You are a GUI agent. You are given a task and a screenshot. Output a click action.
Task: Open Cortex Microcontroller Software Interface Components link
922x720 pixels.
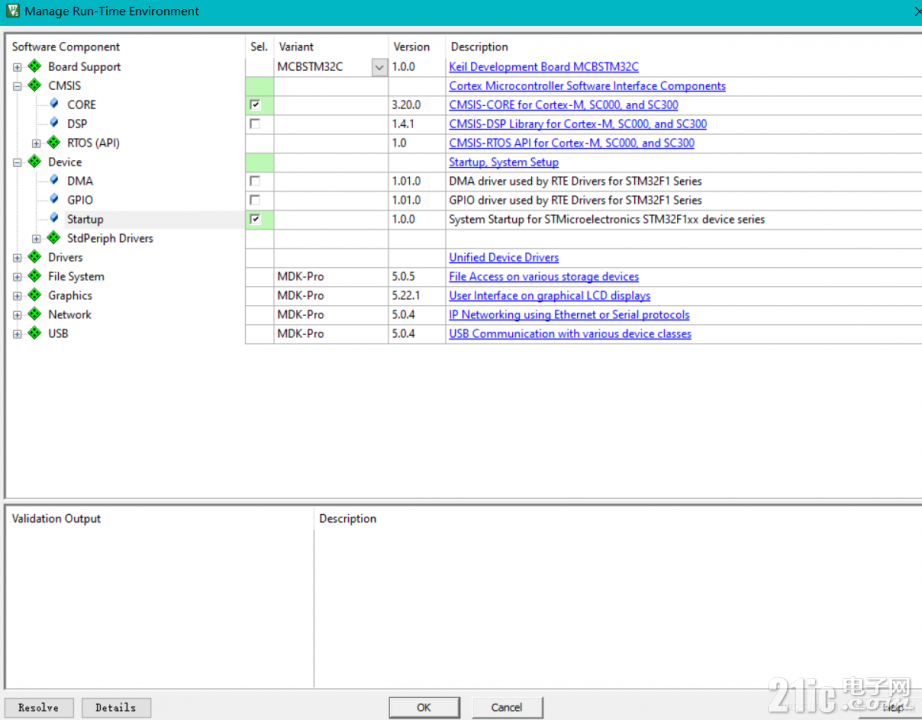[587, 86]
